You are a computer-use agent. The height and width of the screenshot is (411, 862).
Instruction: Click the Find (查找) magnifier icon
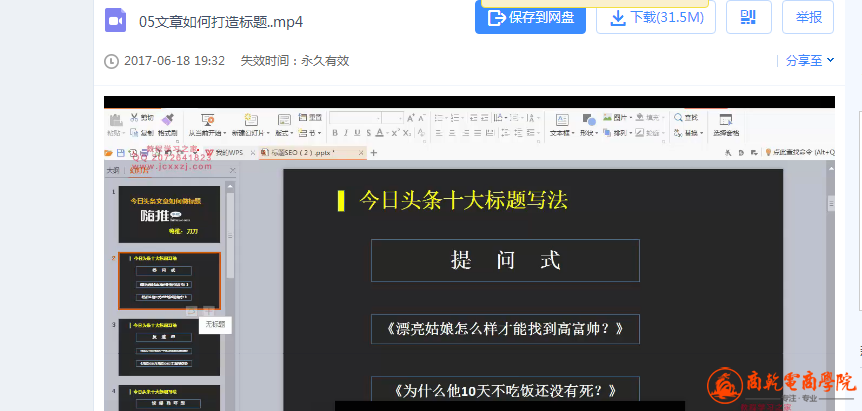pyautogui.click(x=678, y=117)
